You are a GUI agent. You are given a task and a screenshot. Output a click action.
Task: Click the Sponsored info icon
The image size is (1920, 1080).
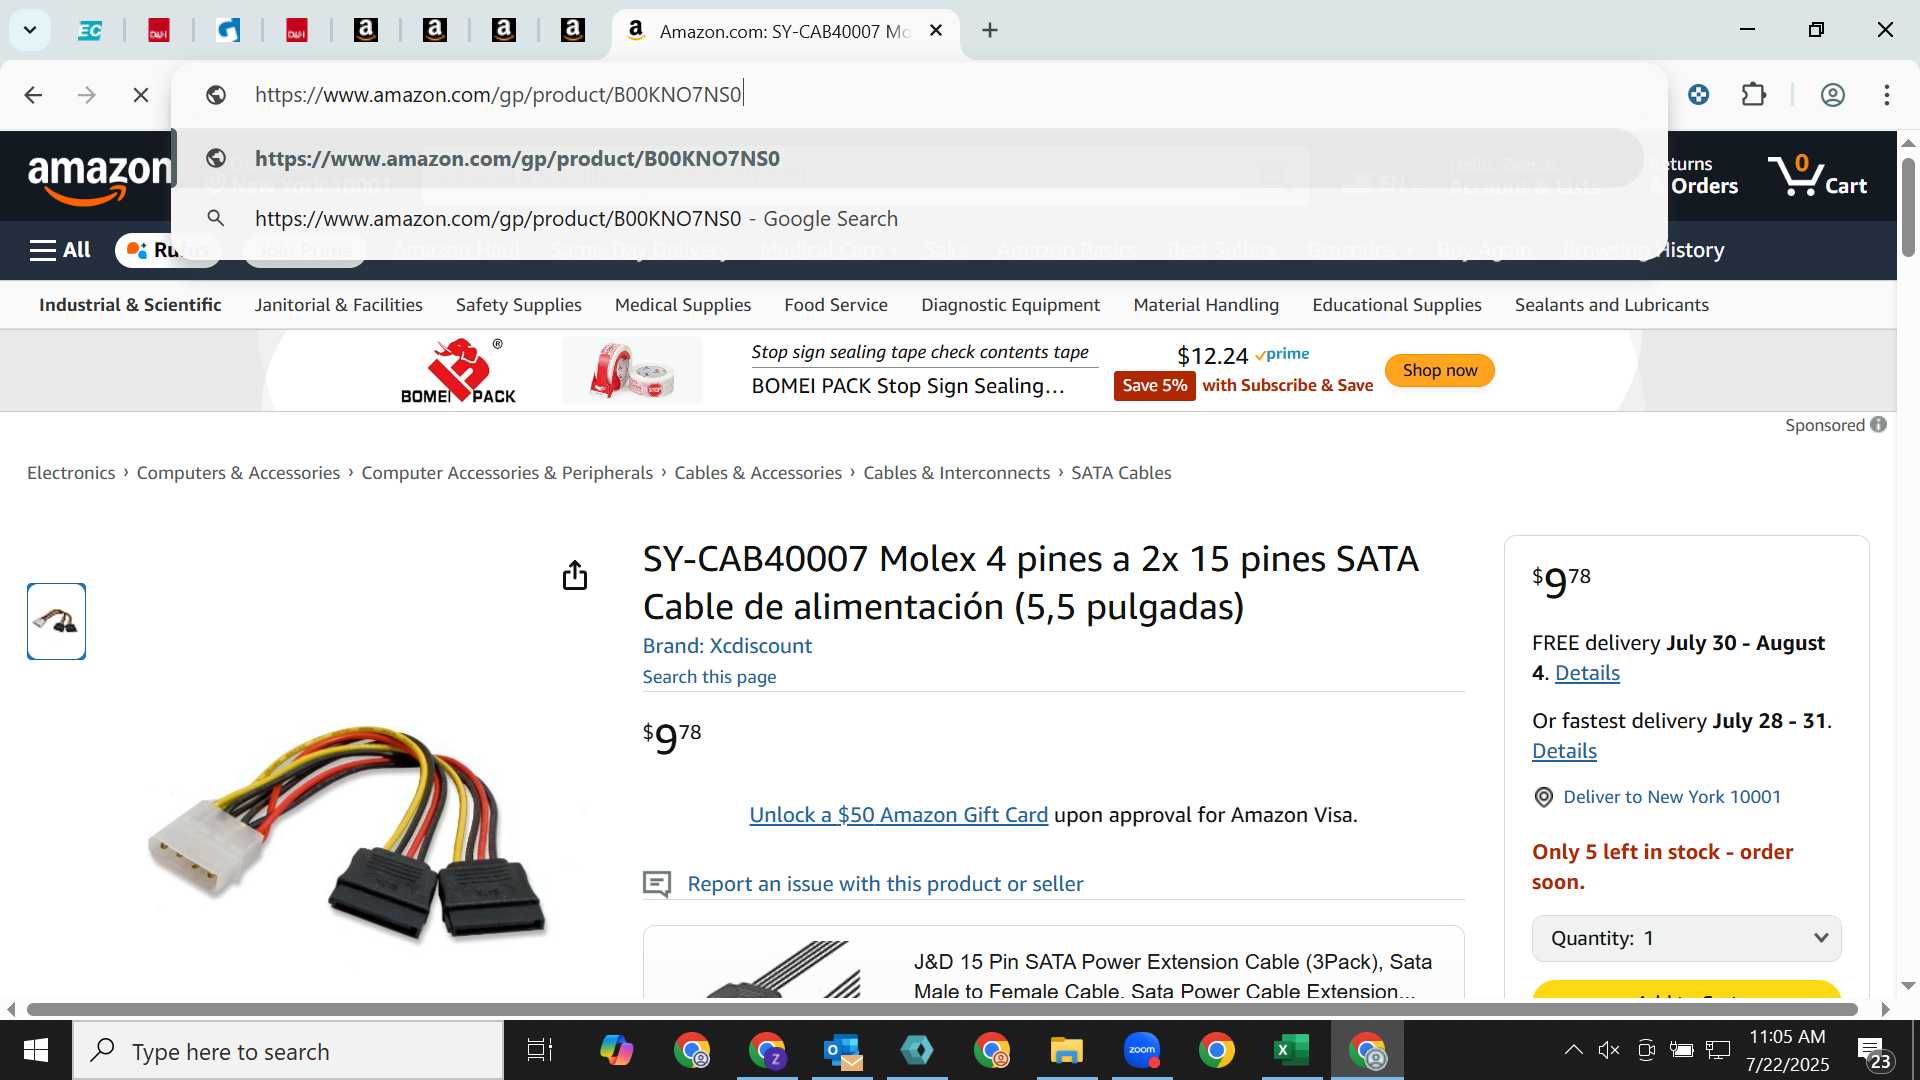(1878, 425)
